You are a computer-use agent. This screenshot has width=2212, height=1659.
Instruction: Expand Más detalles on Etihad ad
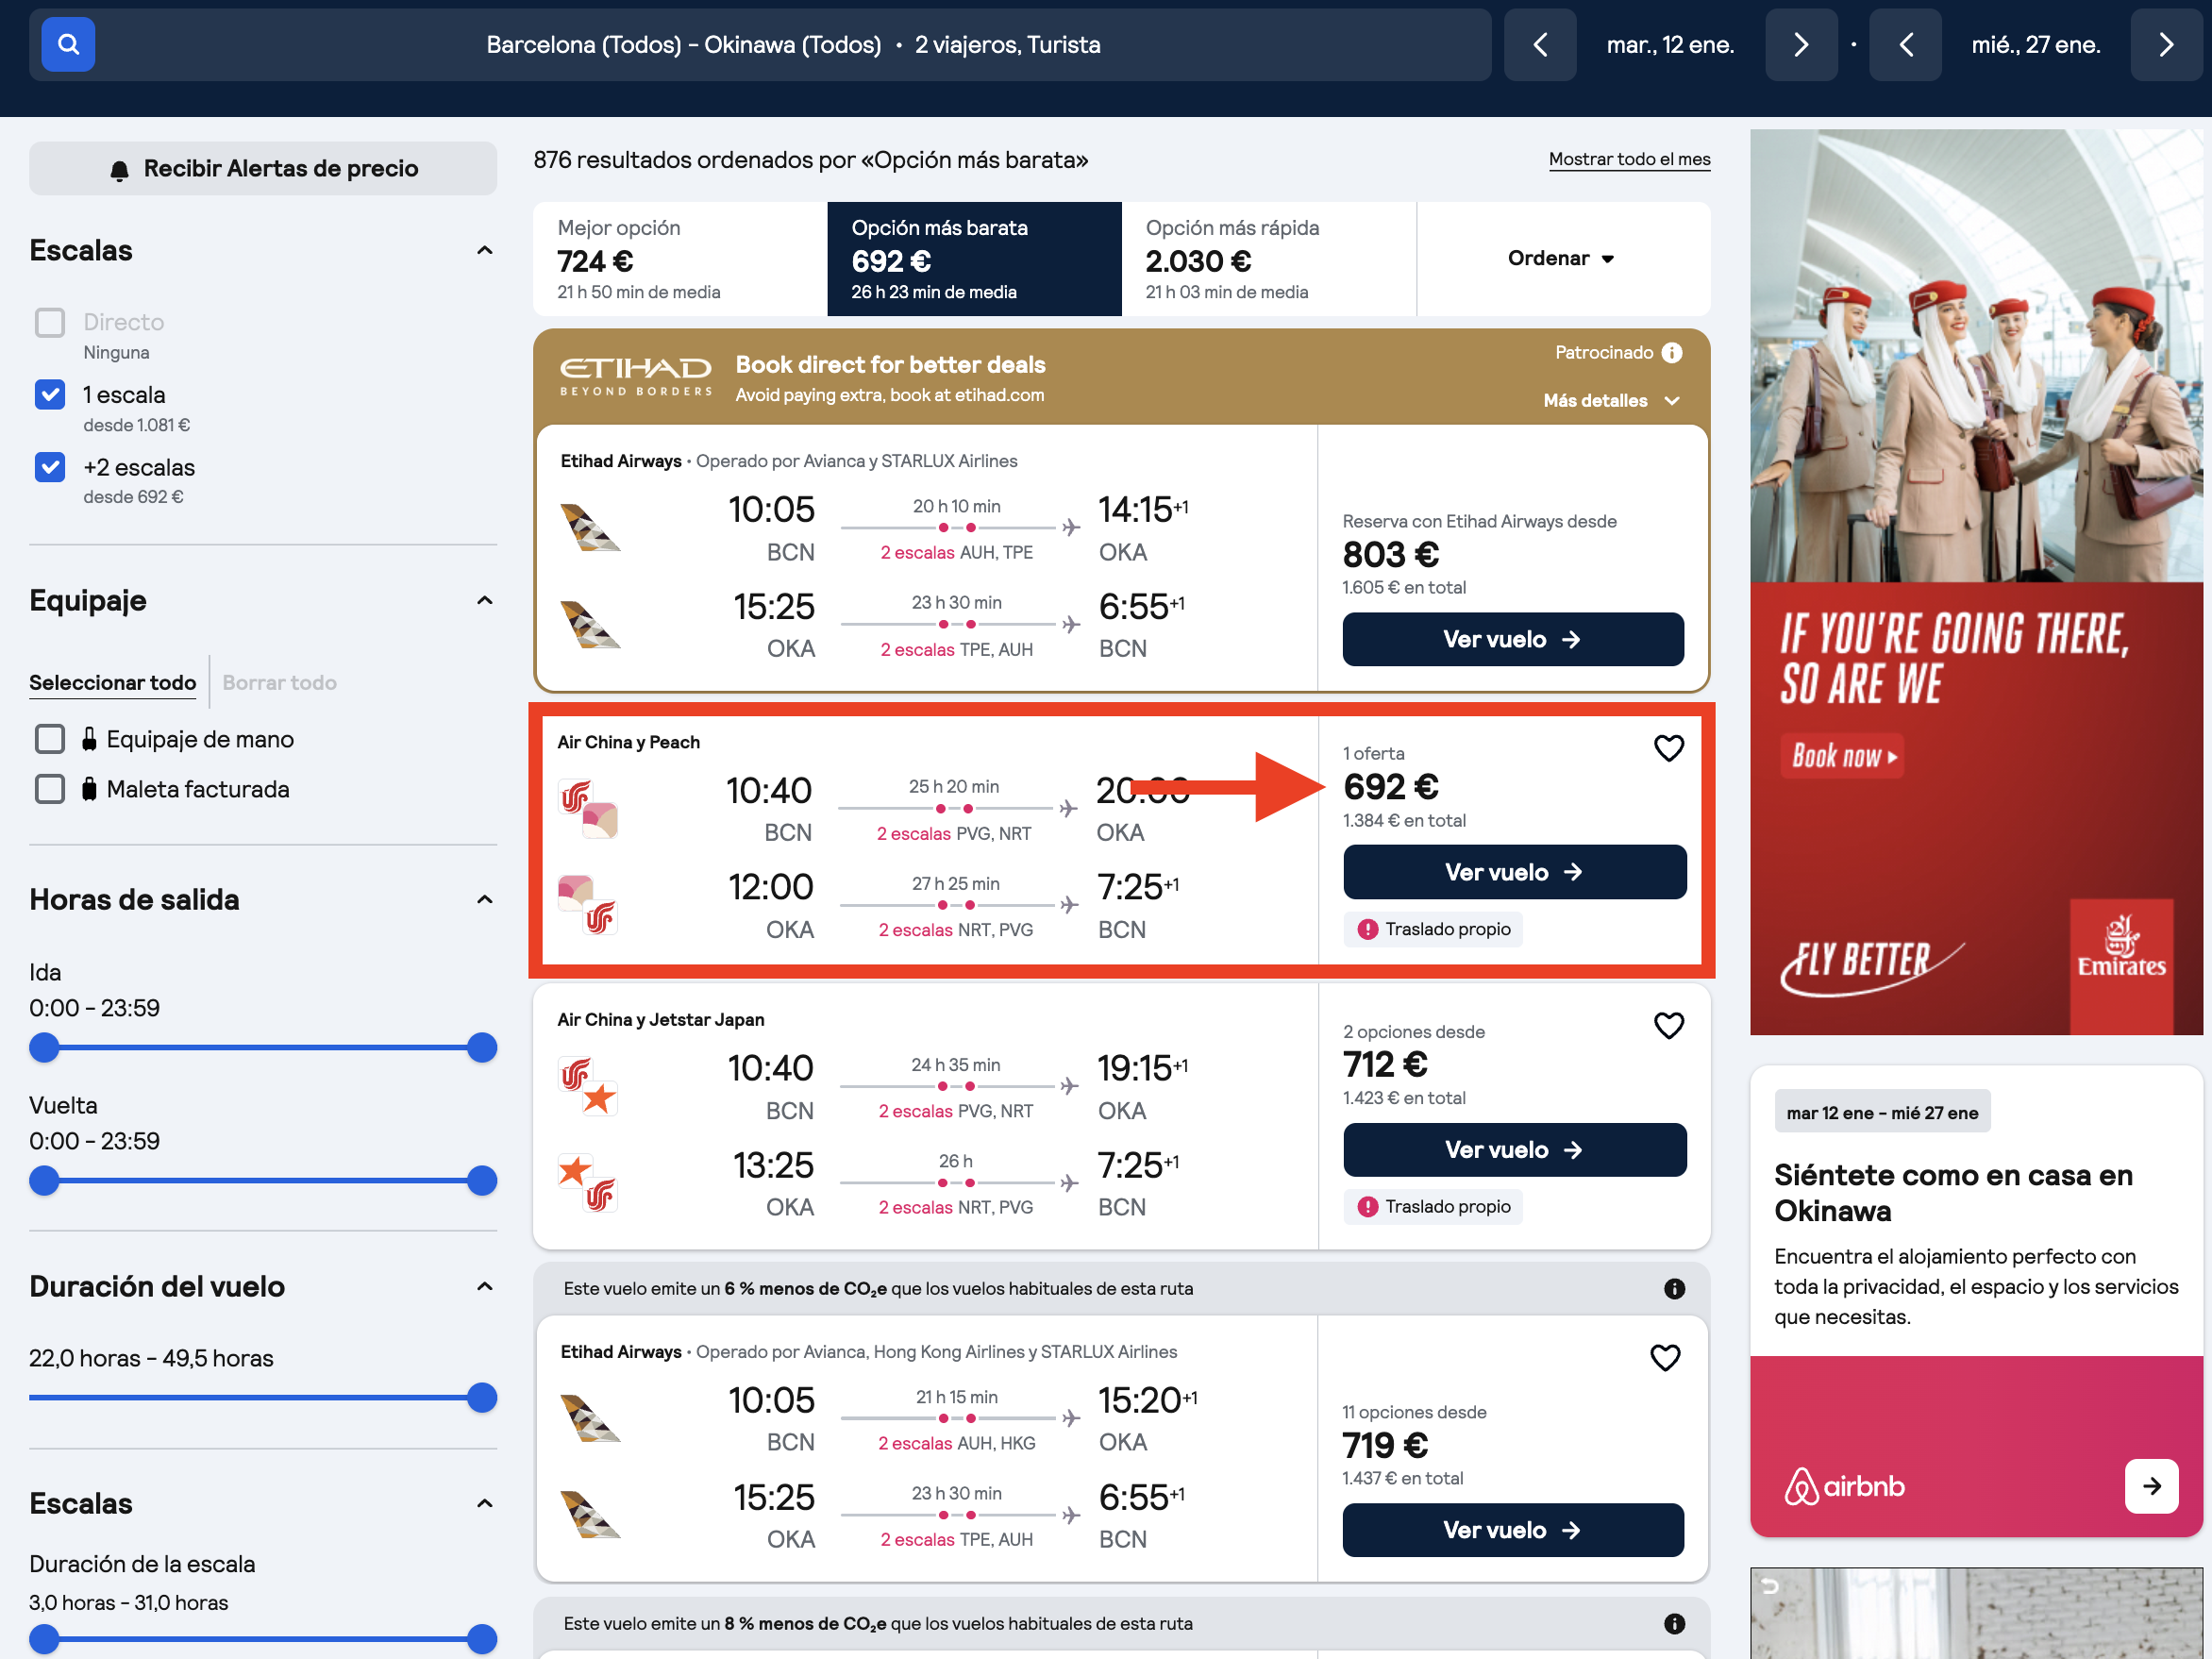click(1611, 401)
